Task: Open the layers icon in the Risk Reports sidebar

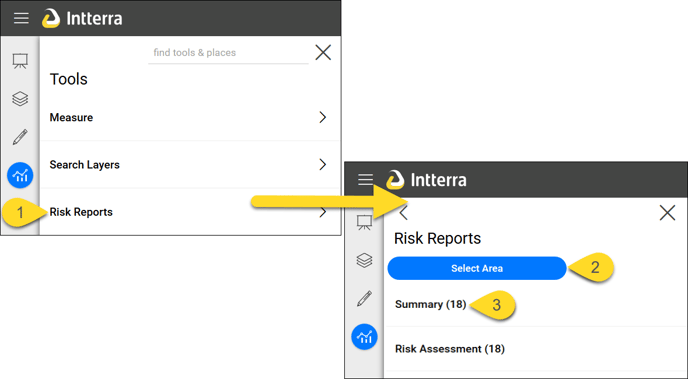Action: click(x=365, y=260)
